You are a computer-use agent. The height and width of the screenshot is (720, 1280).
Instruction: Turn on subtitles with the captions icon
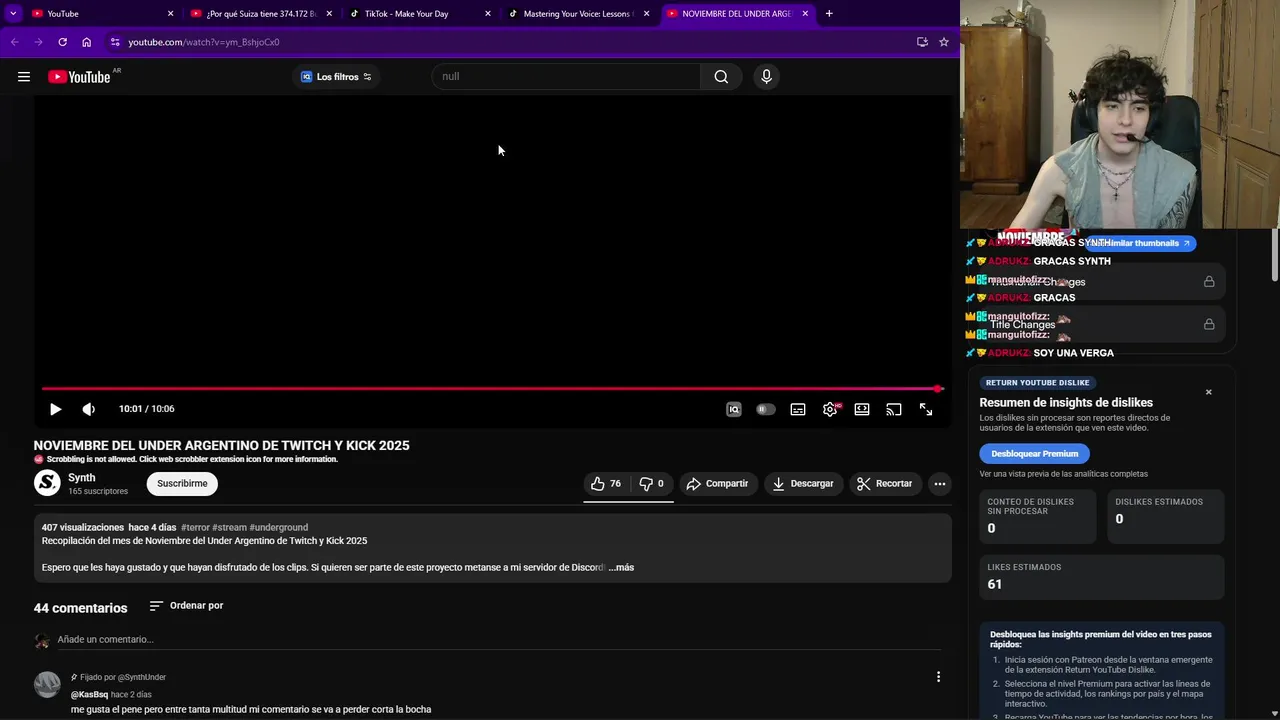coord(798,409)
